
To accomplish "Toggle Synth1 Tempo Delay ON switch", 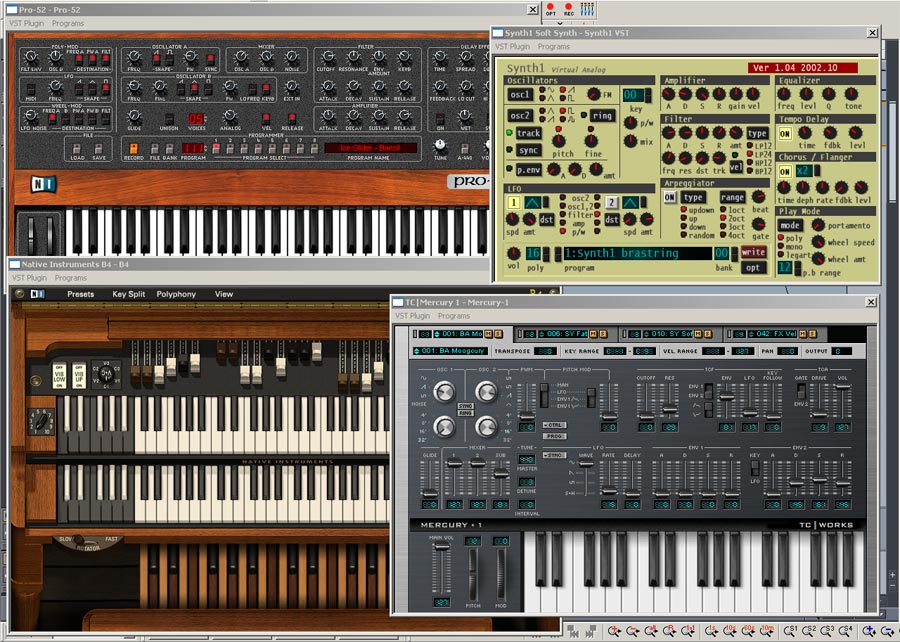I will [x=785, y=134].
